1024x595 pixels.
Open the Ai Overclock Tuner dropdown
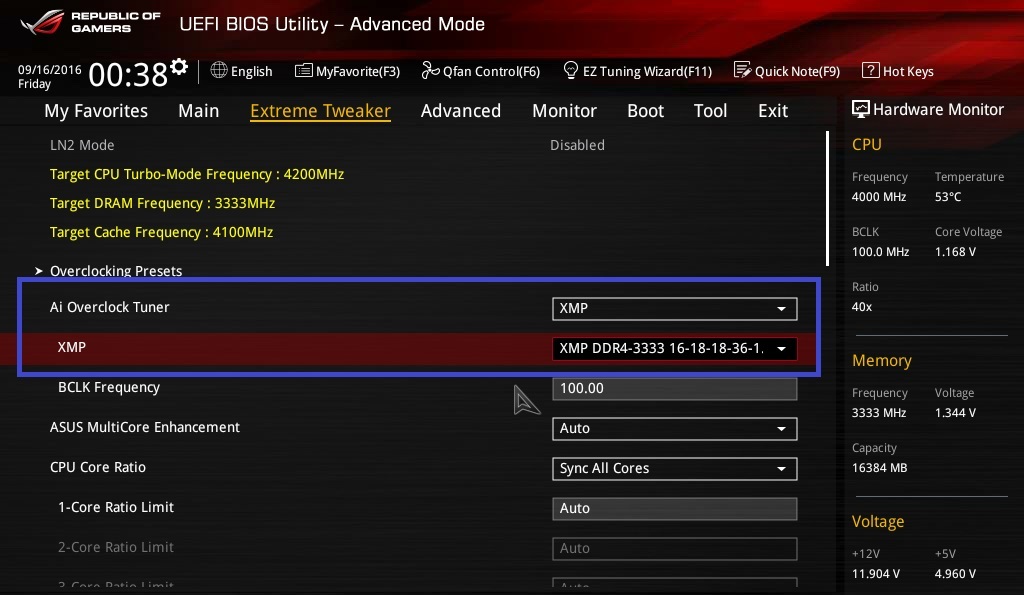tap(675, 309)
